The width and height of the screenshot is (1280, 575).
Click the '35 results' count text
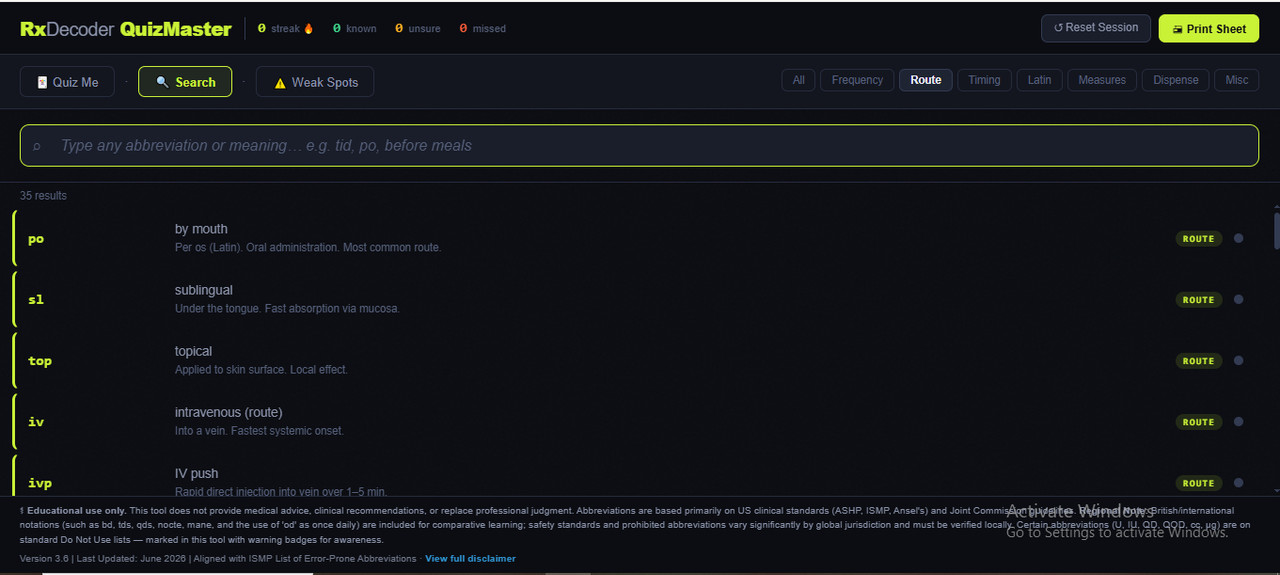[43, 196]
